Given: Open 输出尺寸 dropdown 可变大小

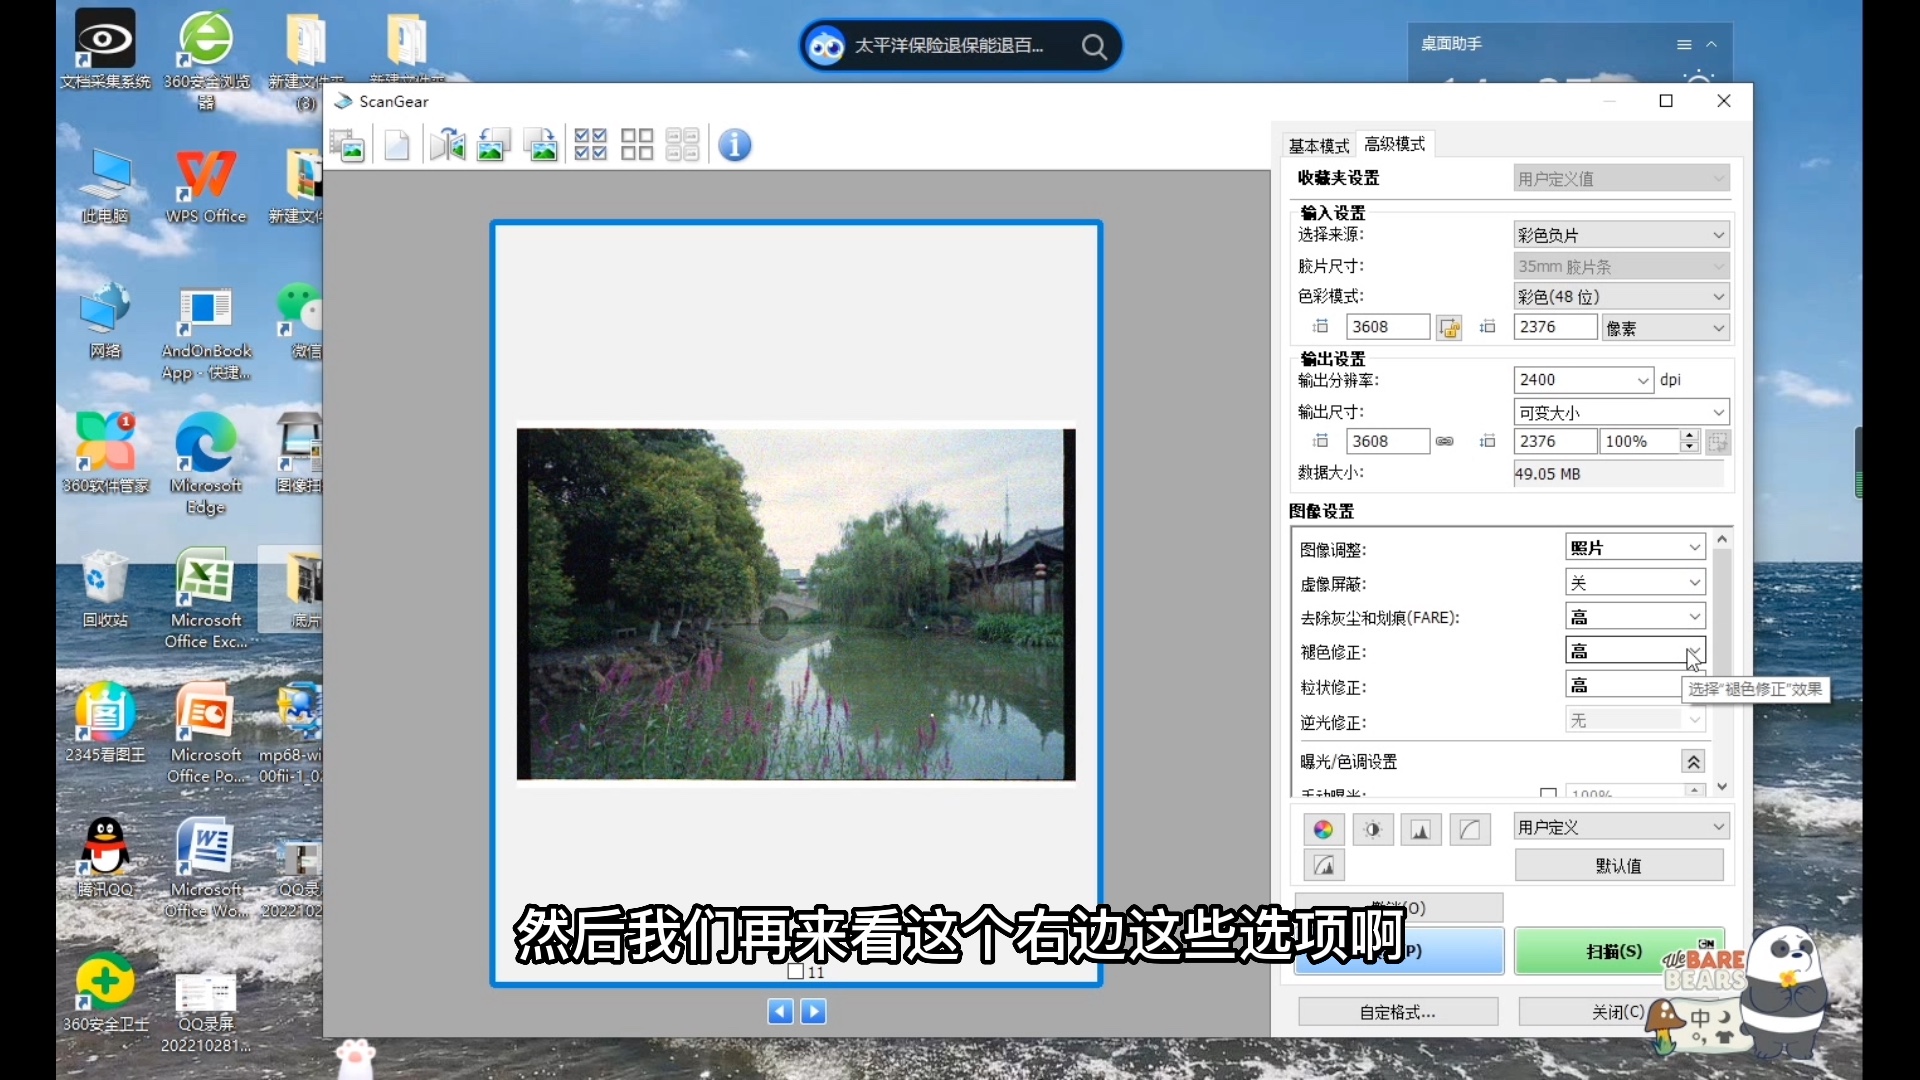Looking at the screenshot, I should (x=1621, y=412).
